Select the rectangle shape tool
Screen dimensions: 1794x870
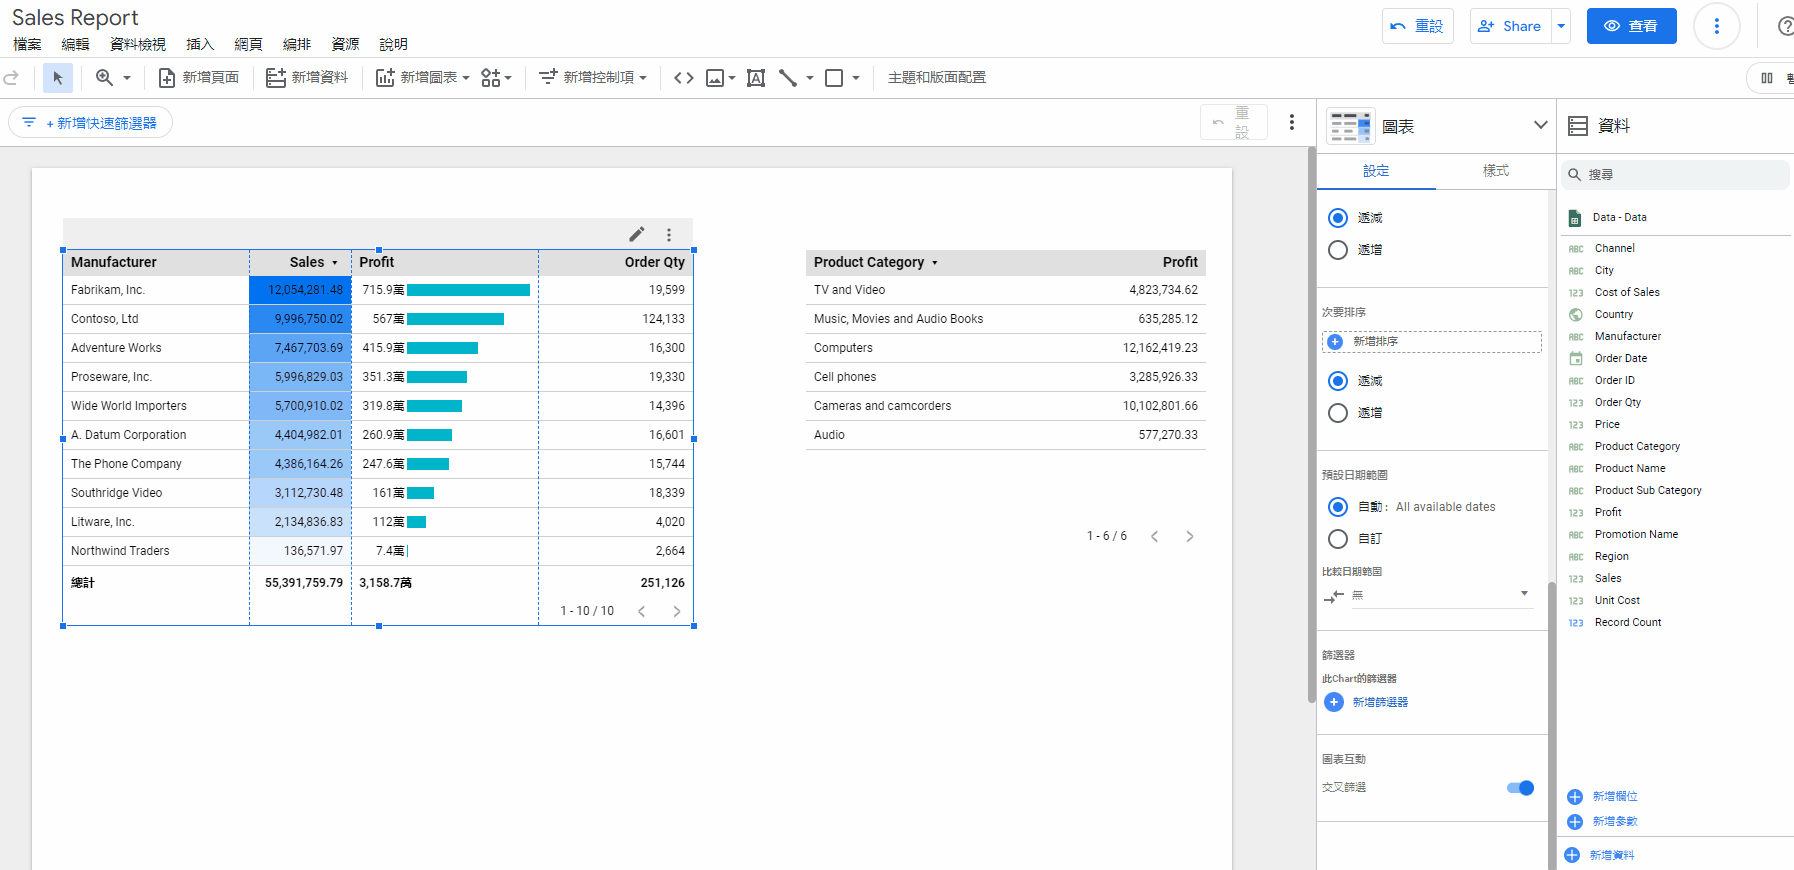(834, 78)
